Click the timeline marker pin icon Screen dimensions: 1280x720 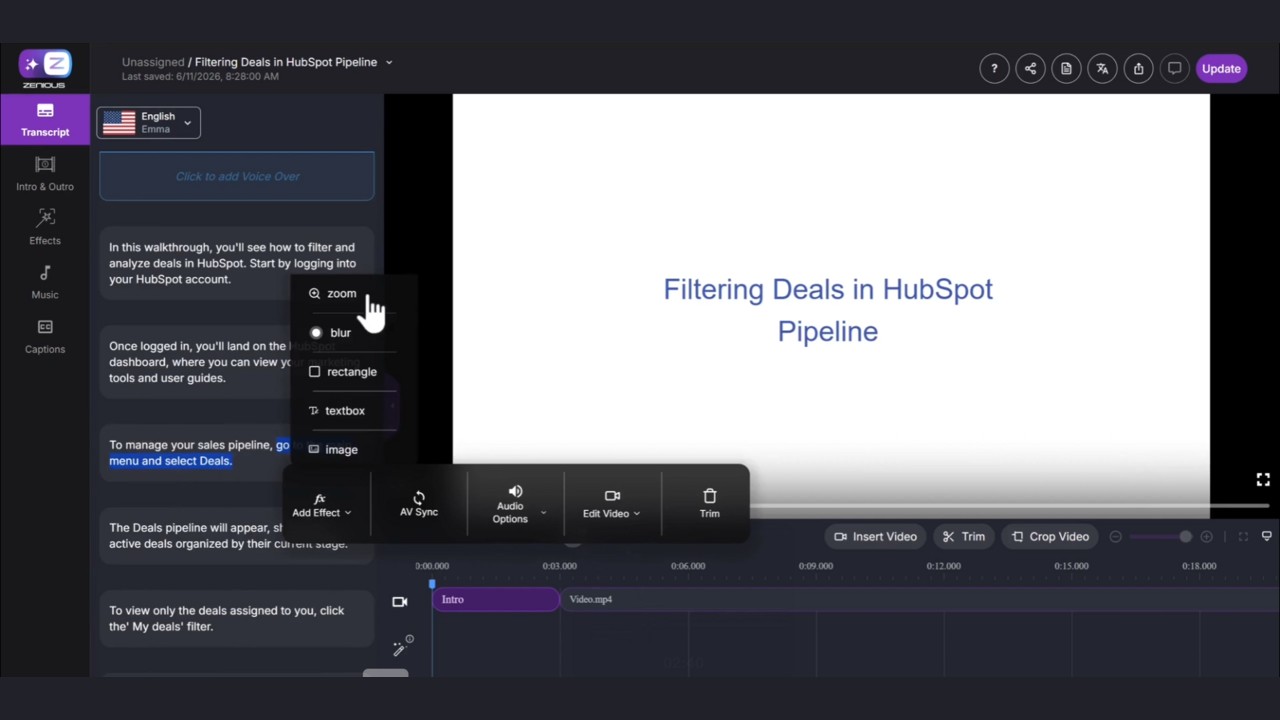1267,537
